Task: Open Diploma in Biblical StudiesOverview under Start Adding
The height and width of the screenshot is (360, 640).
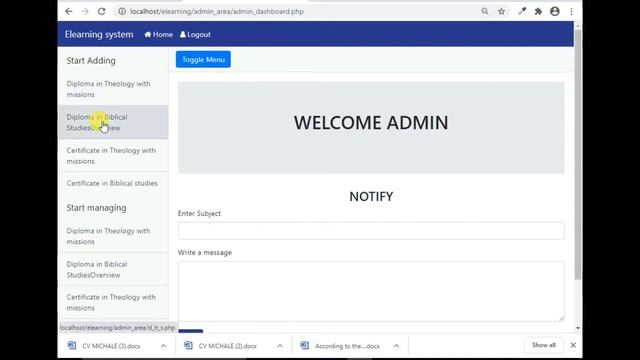Action: coord(113,122)
